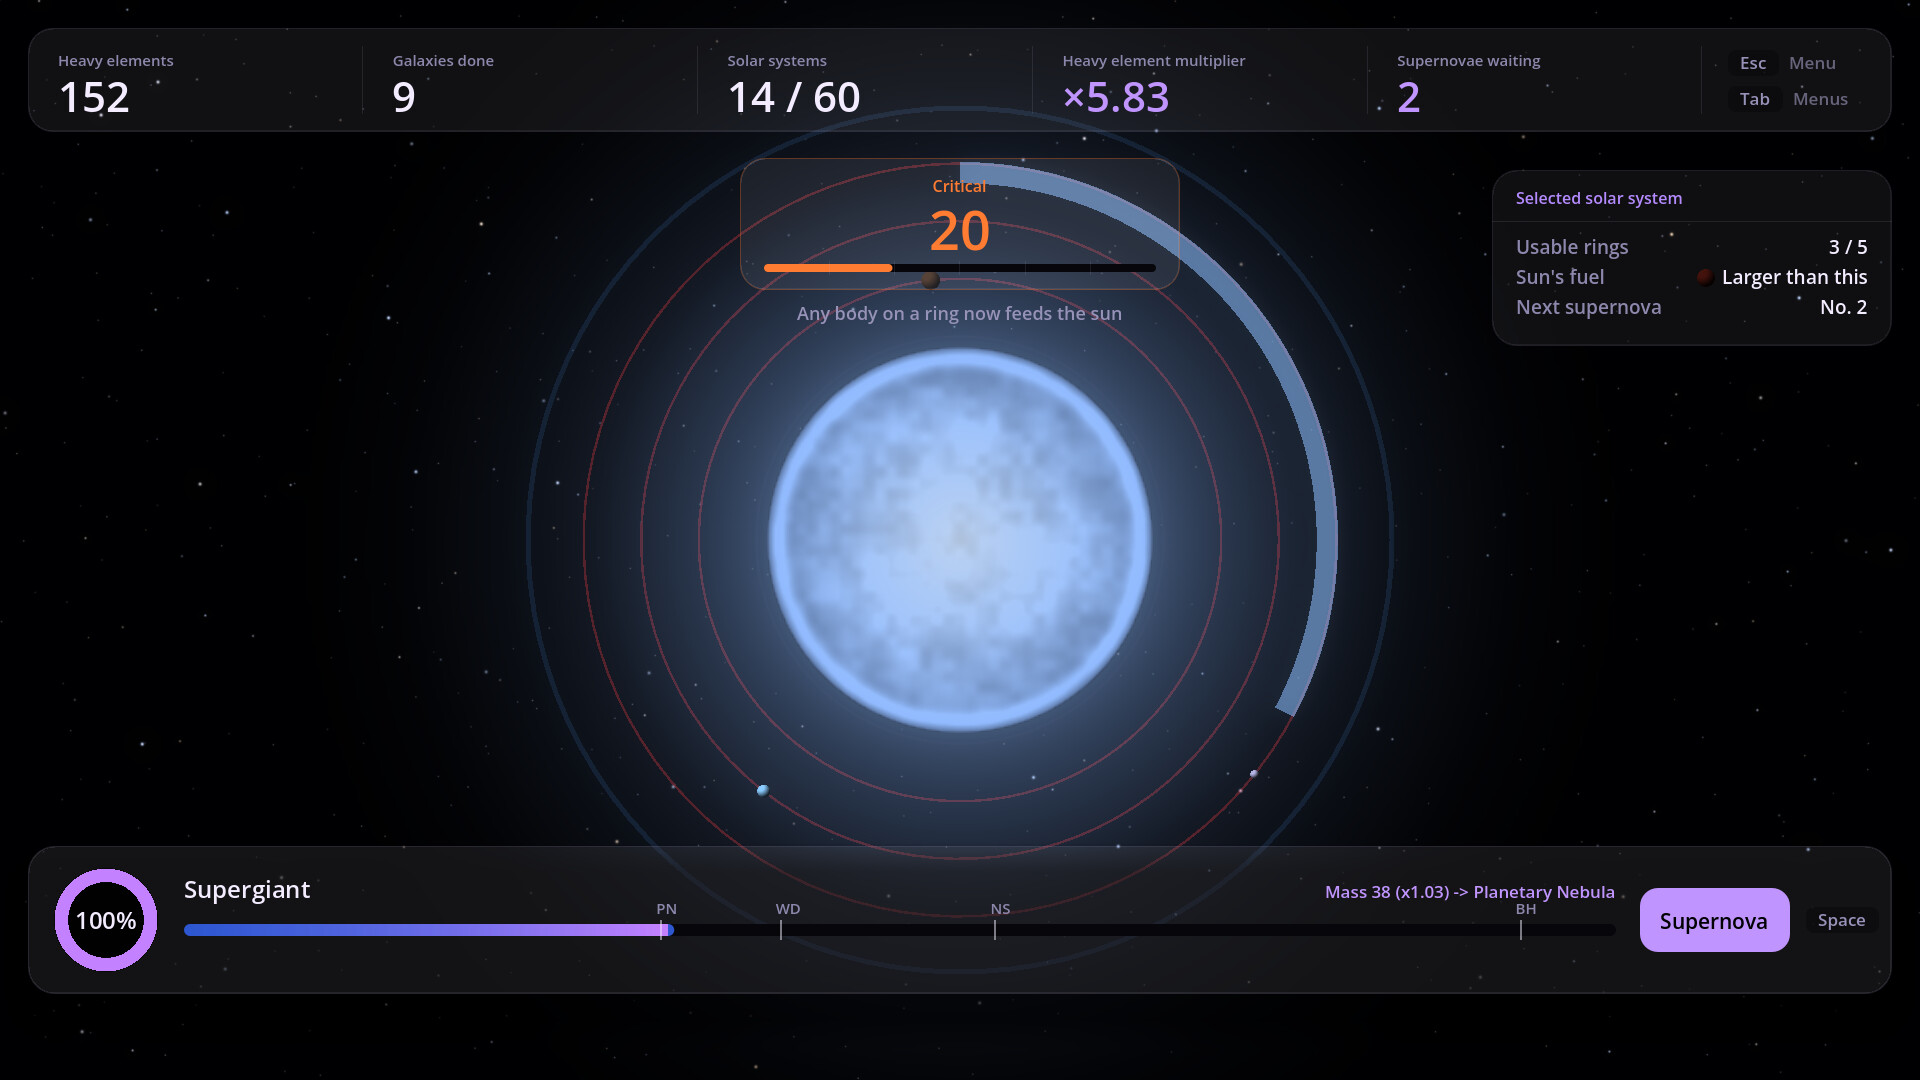
Task: Select the tiny pale planet on the lower-right orbit
Action: (1253, 773)
